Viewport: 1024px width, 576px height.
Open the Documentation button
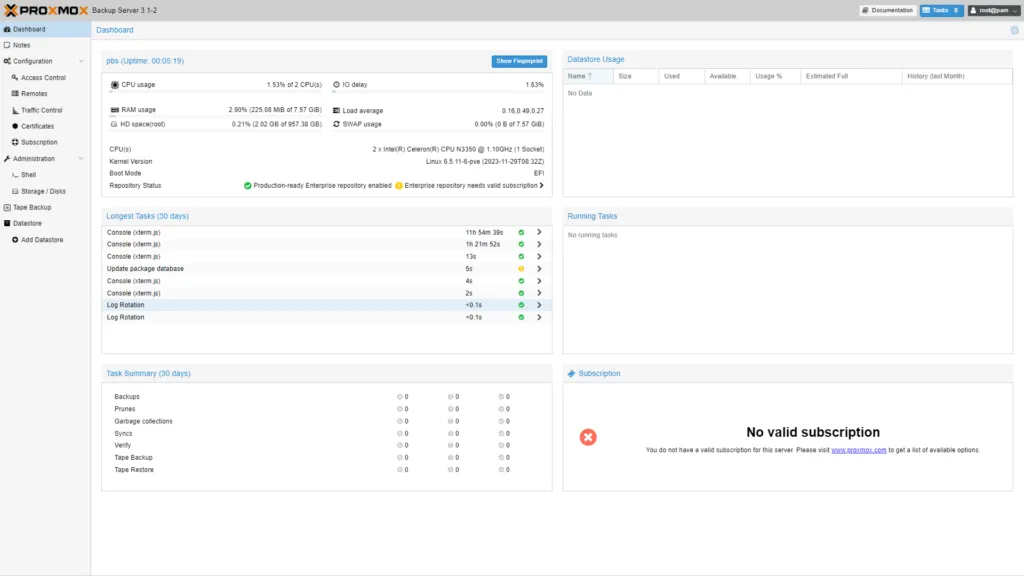[x=887, y=10]
